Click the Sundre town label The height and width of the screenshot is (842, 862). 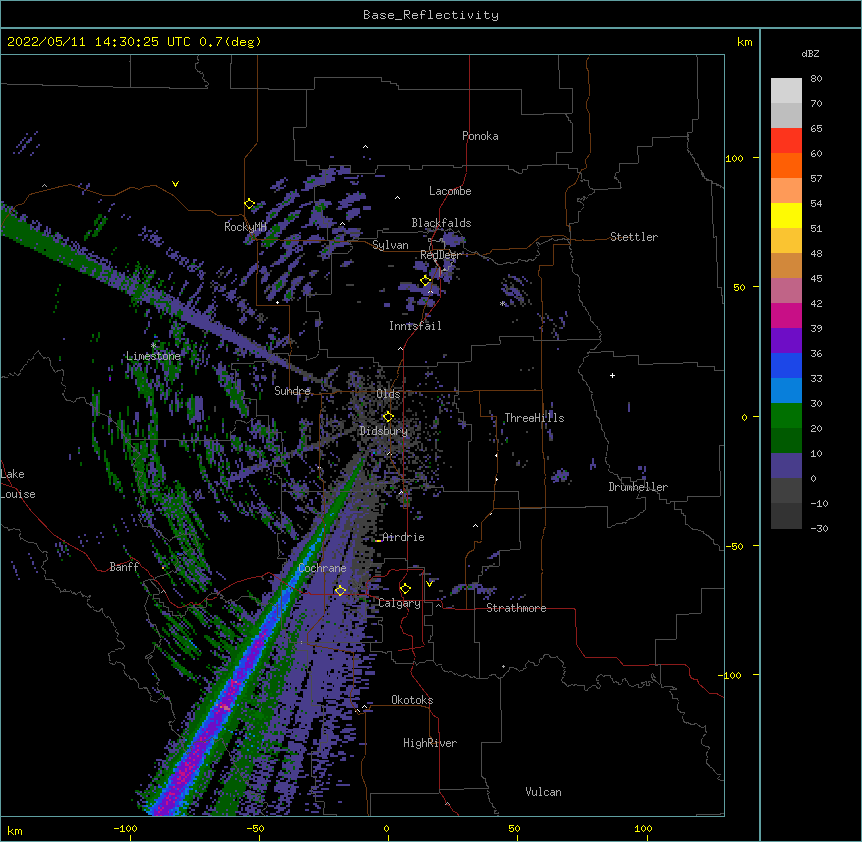tap(292, 391)
